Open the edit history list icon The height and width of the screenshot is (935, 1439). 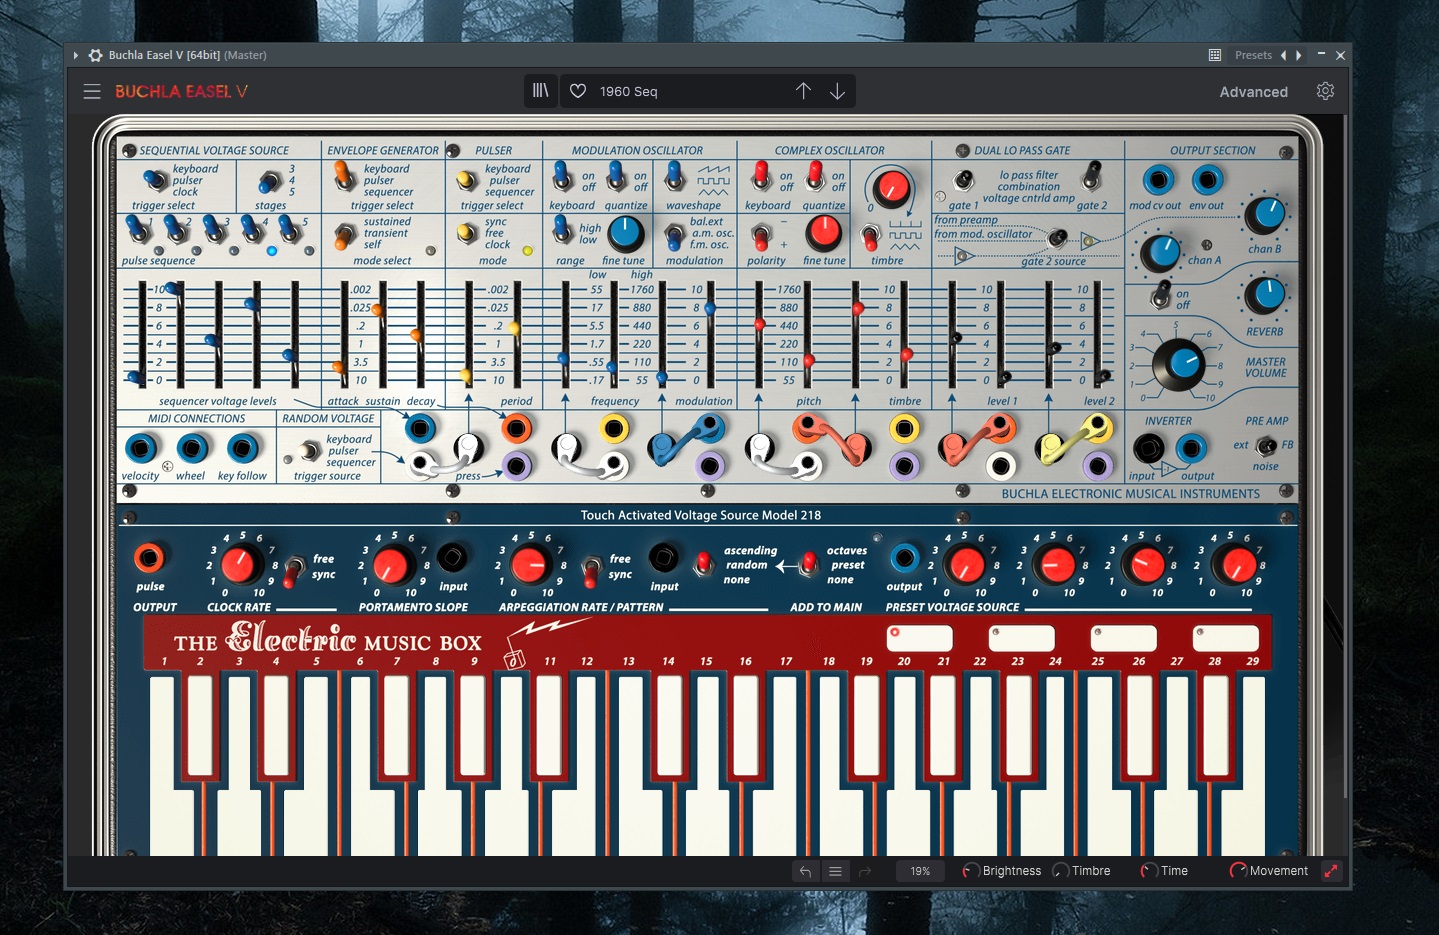coord(835,871)
